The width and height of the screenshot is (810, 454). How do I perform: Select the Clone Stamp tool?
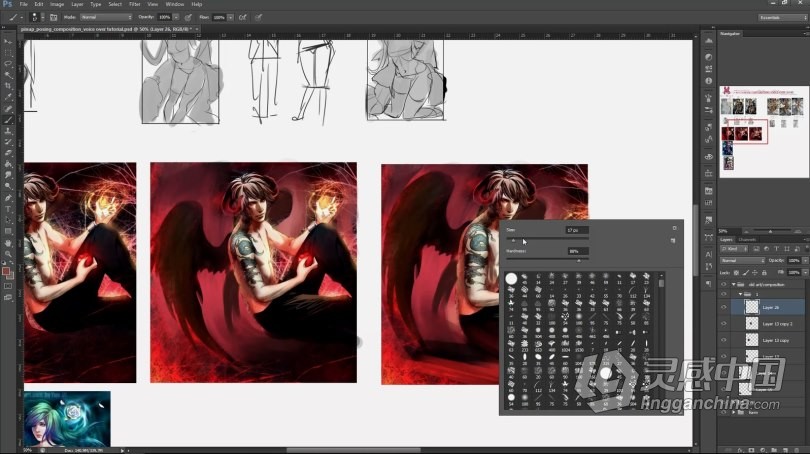click(8, 131)
